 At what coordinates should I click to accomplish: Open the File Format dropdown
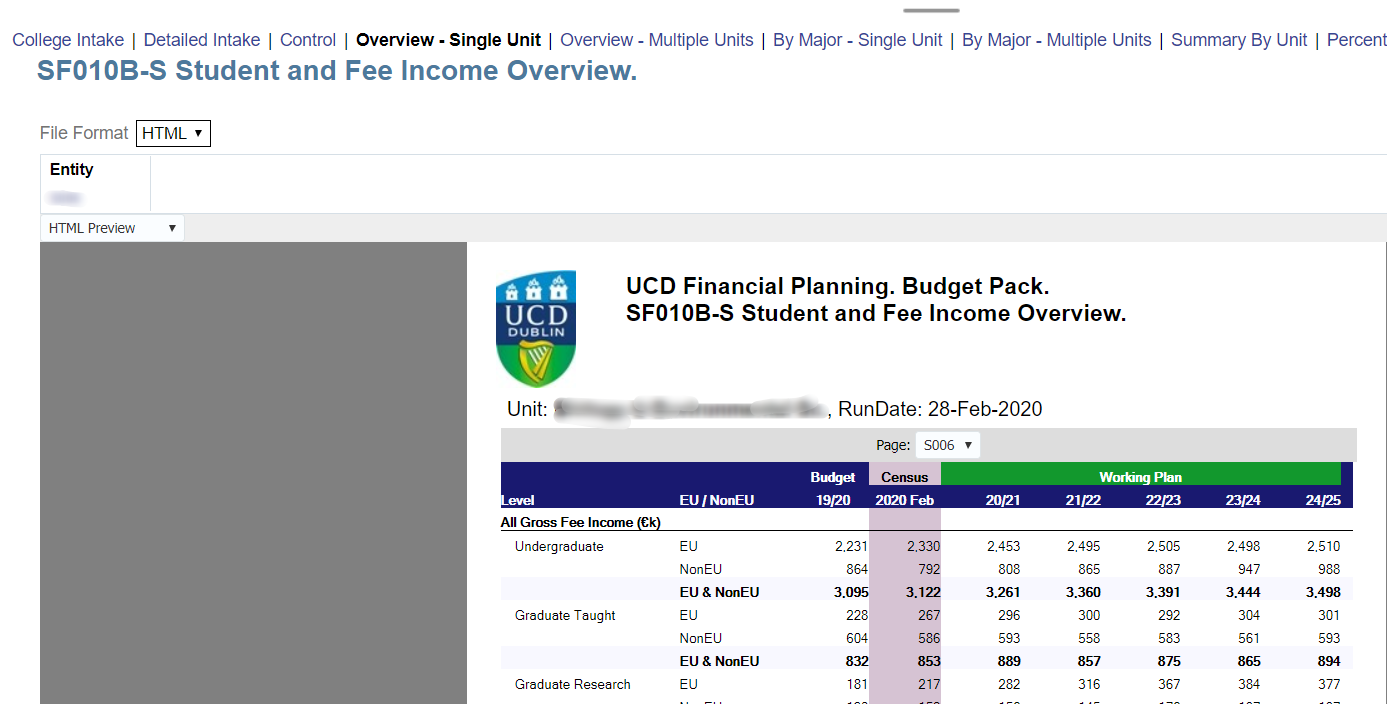[x=173, y=133]
